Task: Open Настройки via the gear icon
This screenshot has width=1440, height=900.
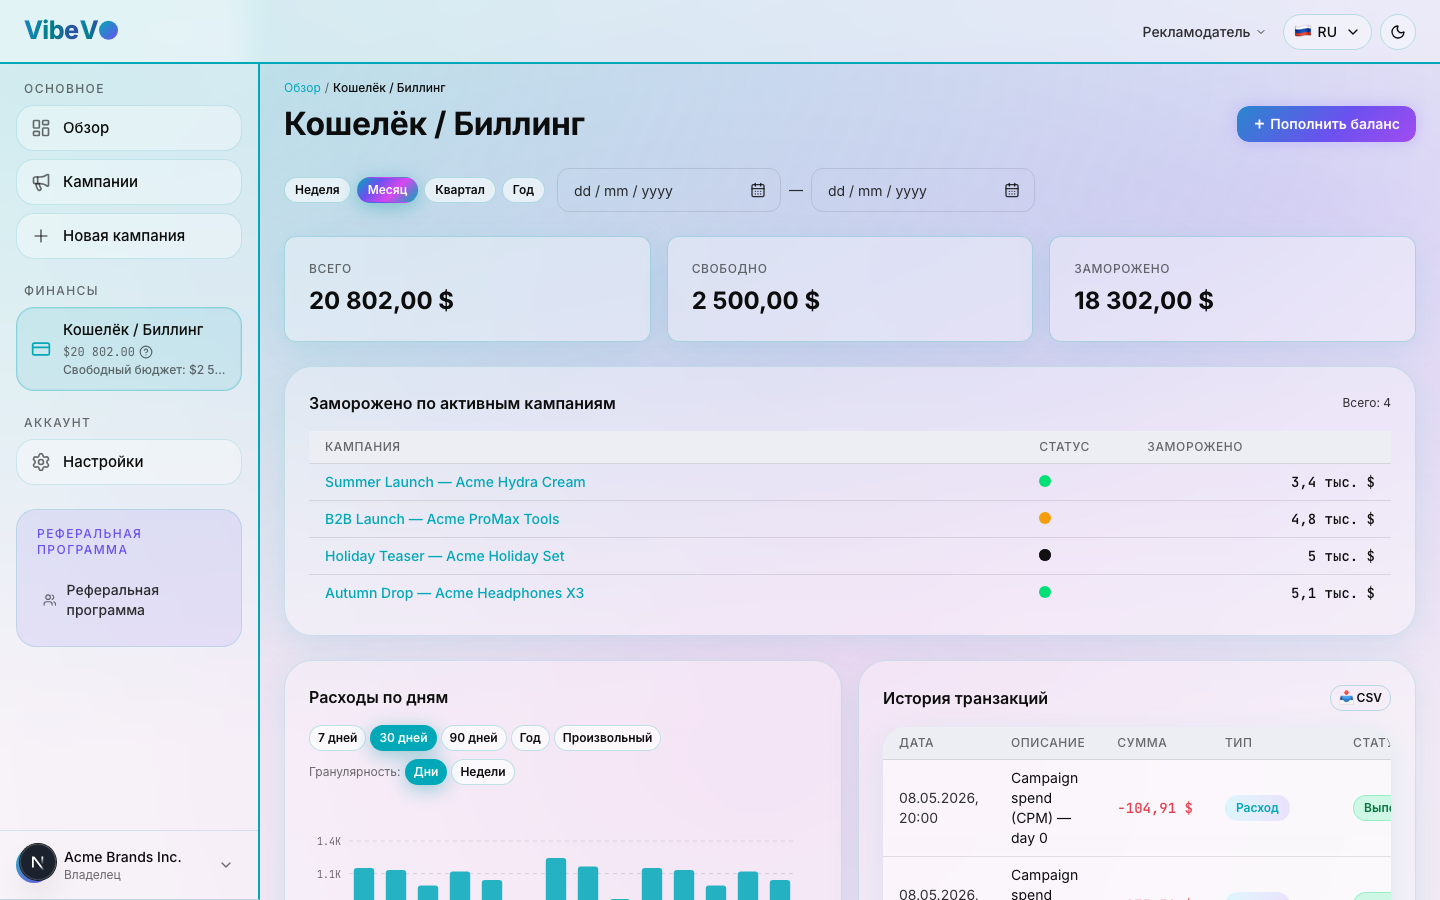Action: point(41,462)
